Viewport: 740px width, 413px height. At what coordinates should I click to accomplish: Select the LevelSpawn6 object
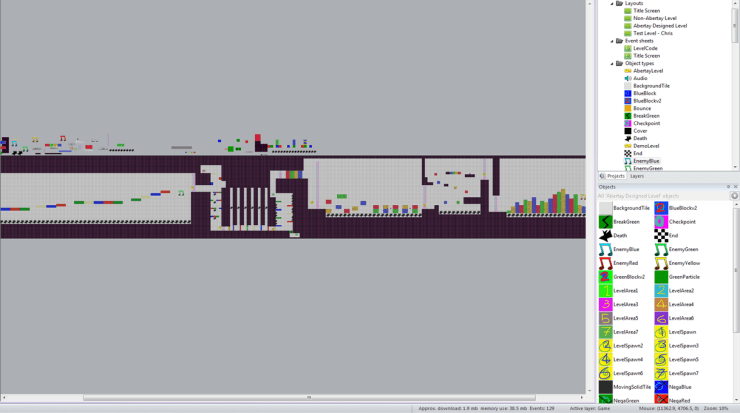click(621, 373)
